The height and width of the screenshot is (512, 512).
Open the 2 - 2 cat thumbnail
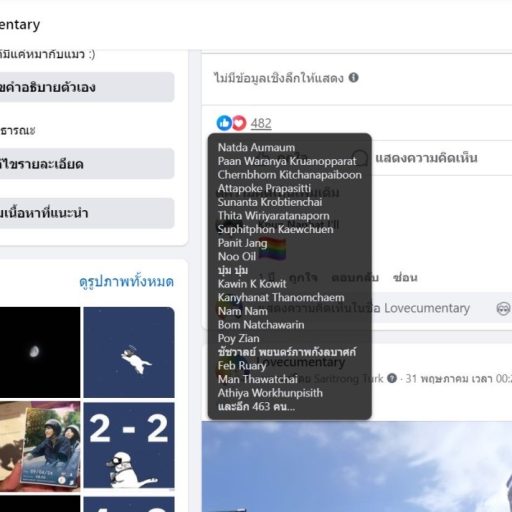coord(129,445)
